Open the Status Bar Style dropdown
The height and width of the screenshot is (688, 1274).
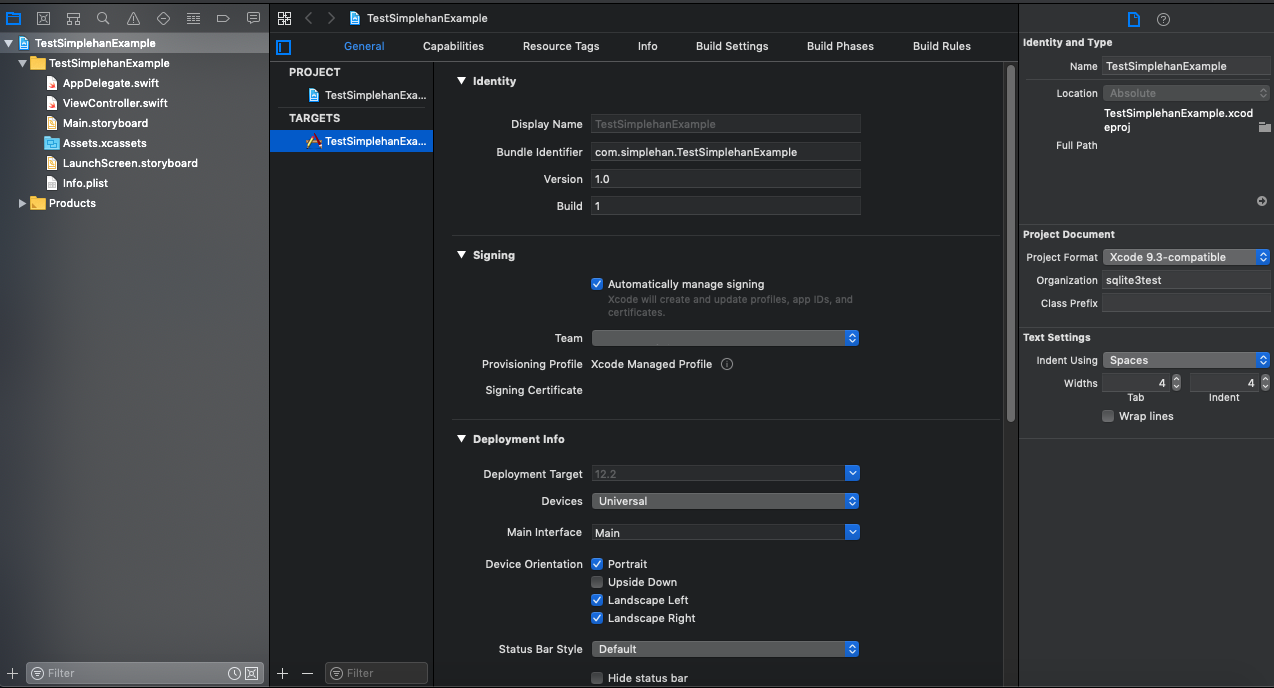pyautogui.click(x=725, y=649)
